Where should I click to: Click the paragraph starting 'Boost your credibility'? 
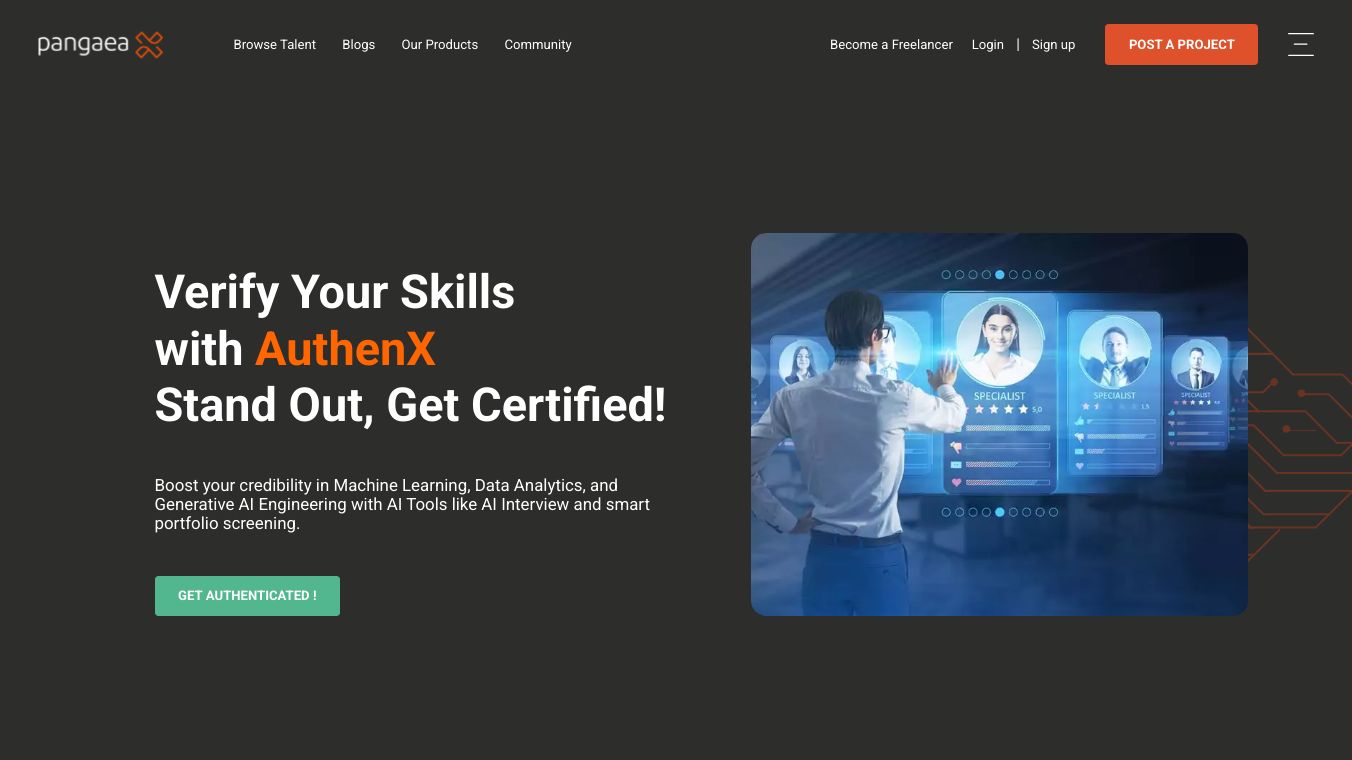(x=402, y=505)
